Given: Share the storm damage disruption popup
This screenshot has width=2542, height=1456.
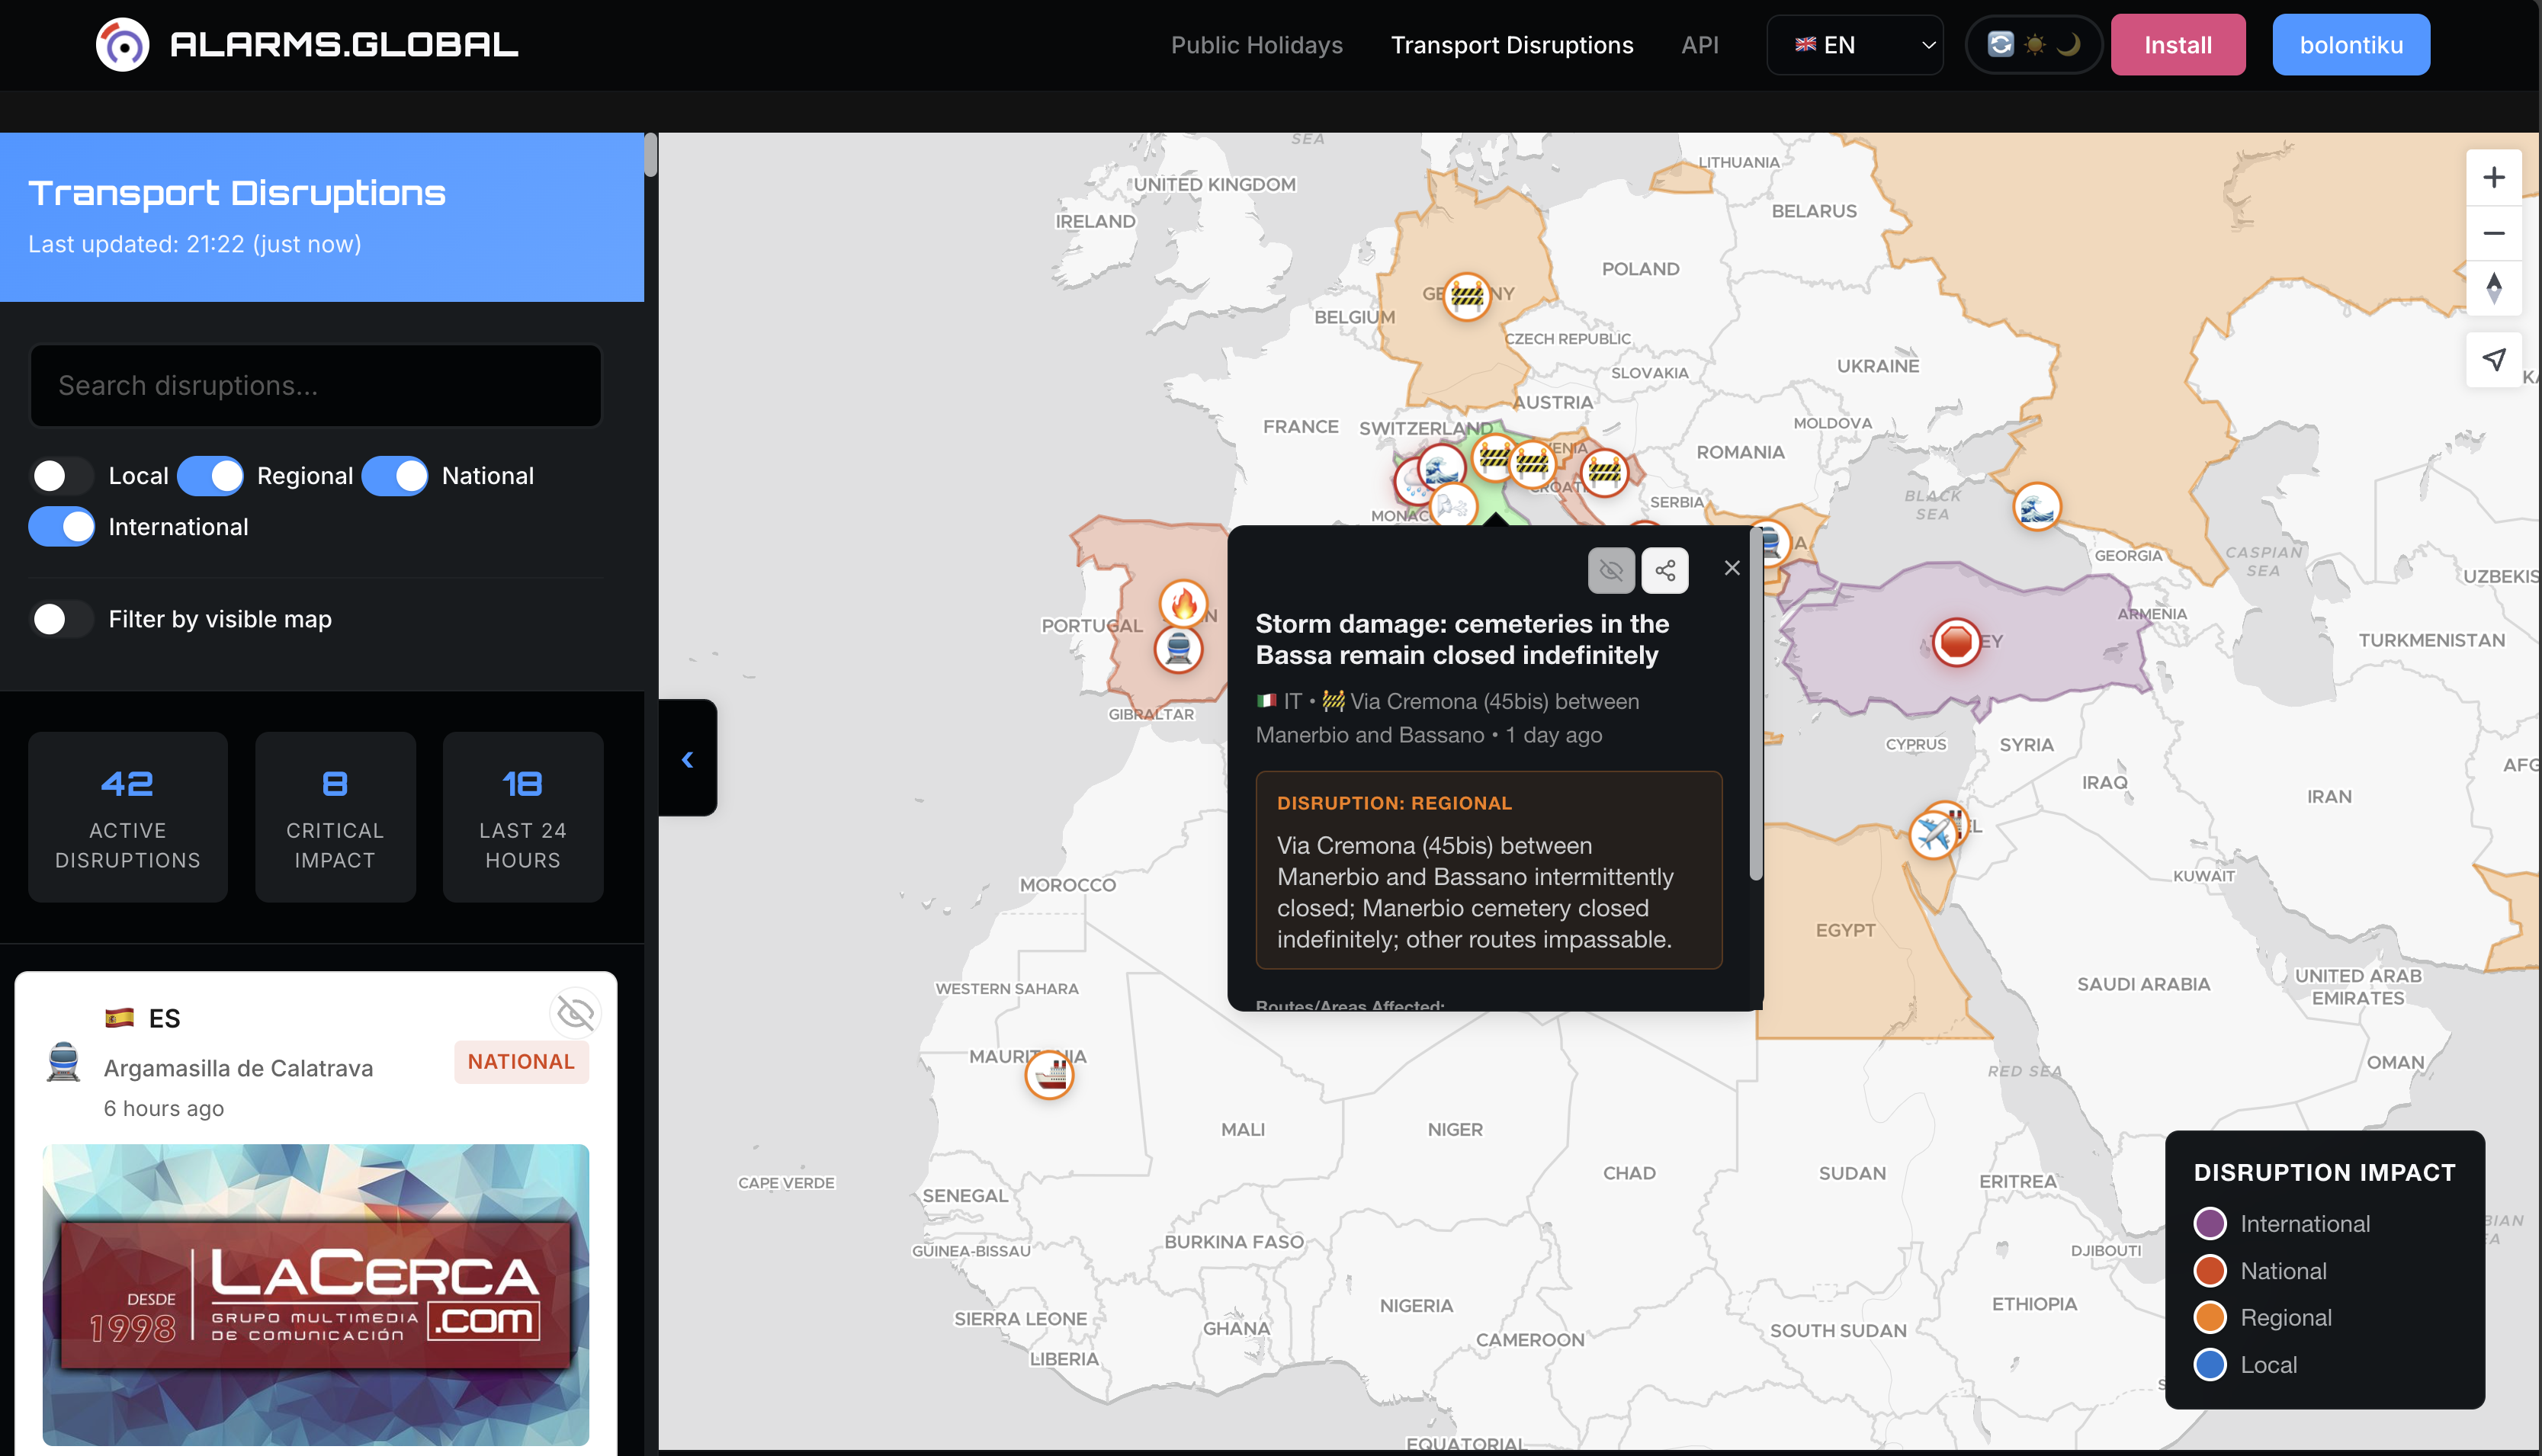Looking at the screenshot, I should click(1665, 570).
